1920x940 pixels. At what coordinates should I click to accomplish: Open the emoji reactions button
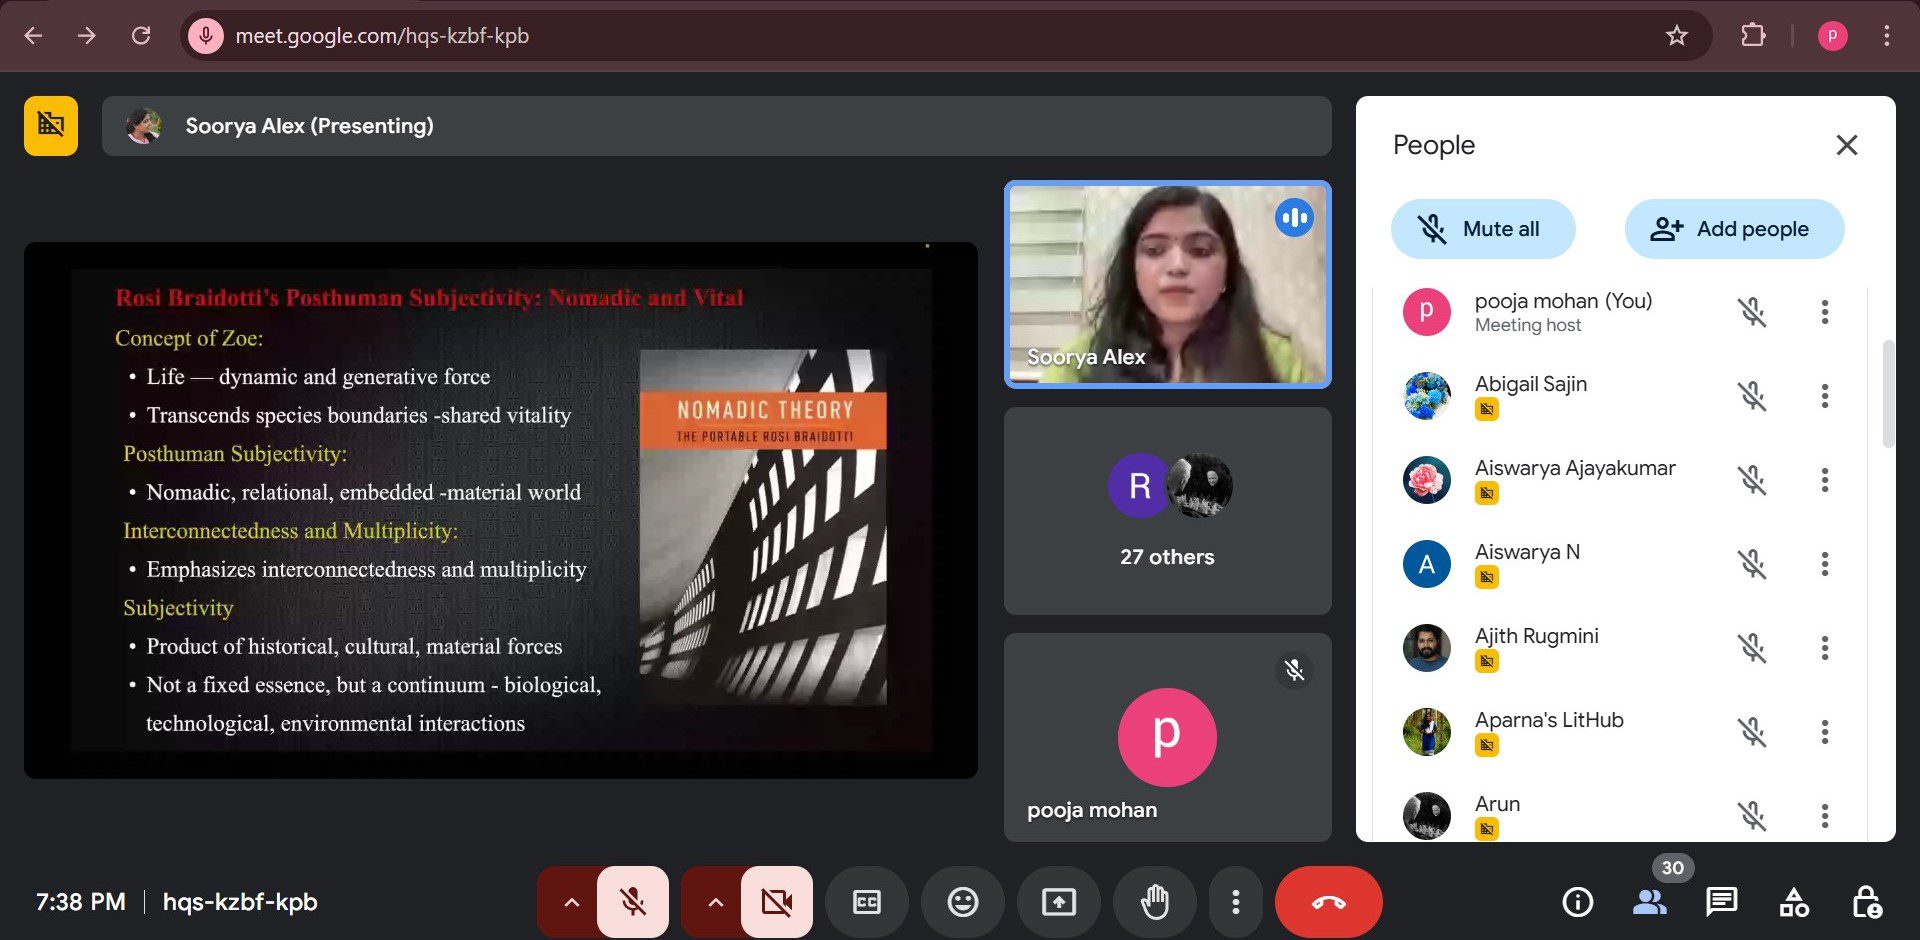(963, 902)
